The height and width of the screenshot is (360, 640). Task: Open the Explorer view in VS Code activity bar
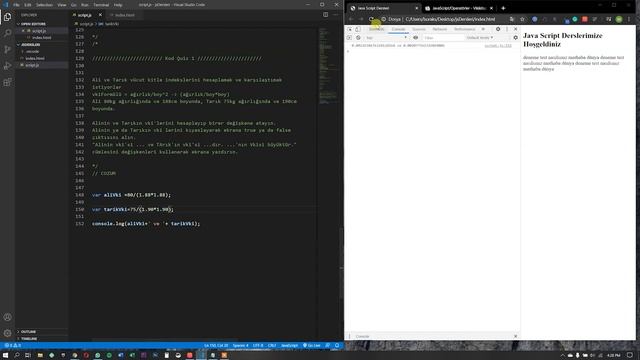pos(7,17)
